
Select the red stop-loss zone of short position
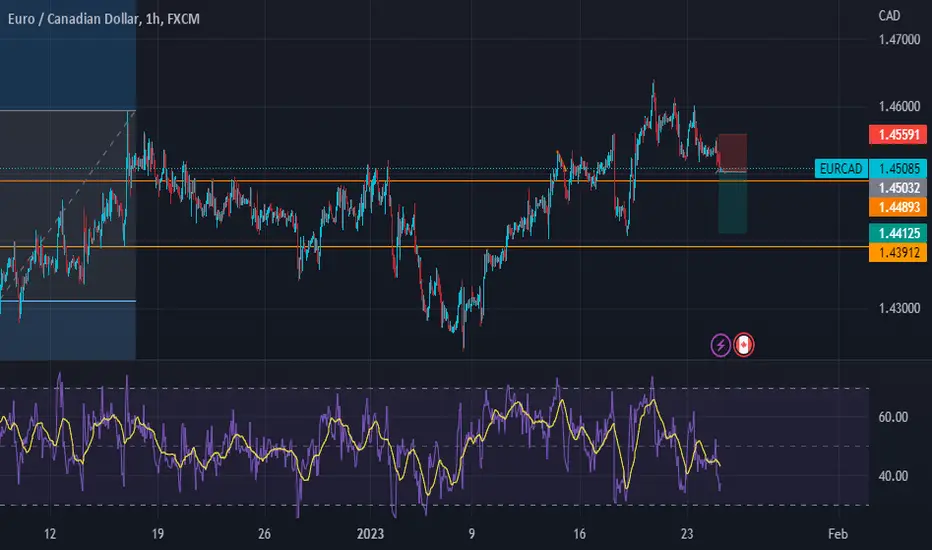tap(732, 153)
